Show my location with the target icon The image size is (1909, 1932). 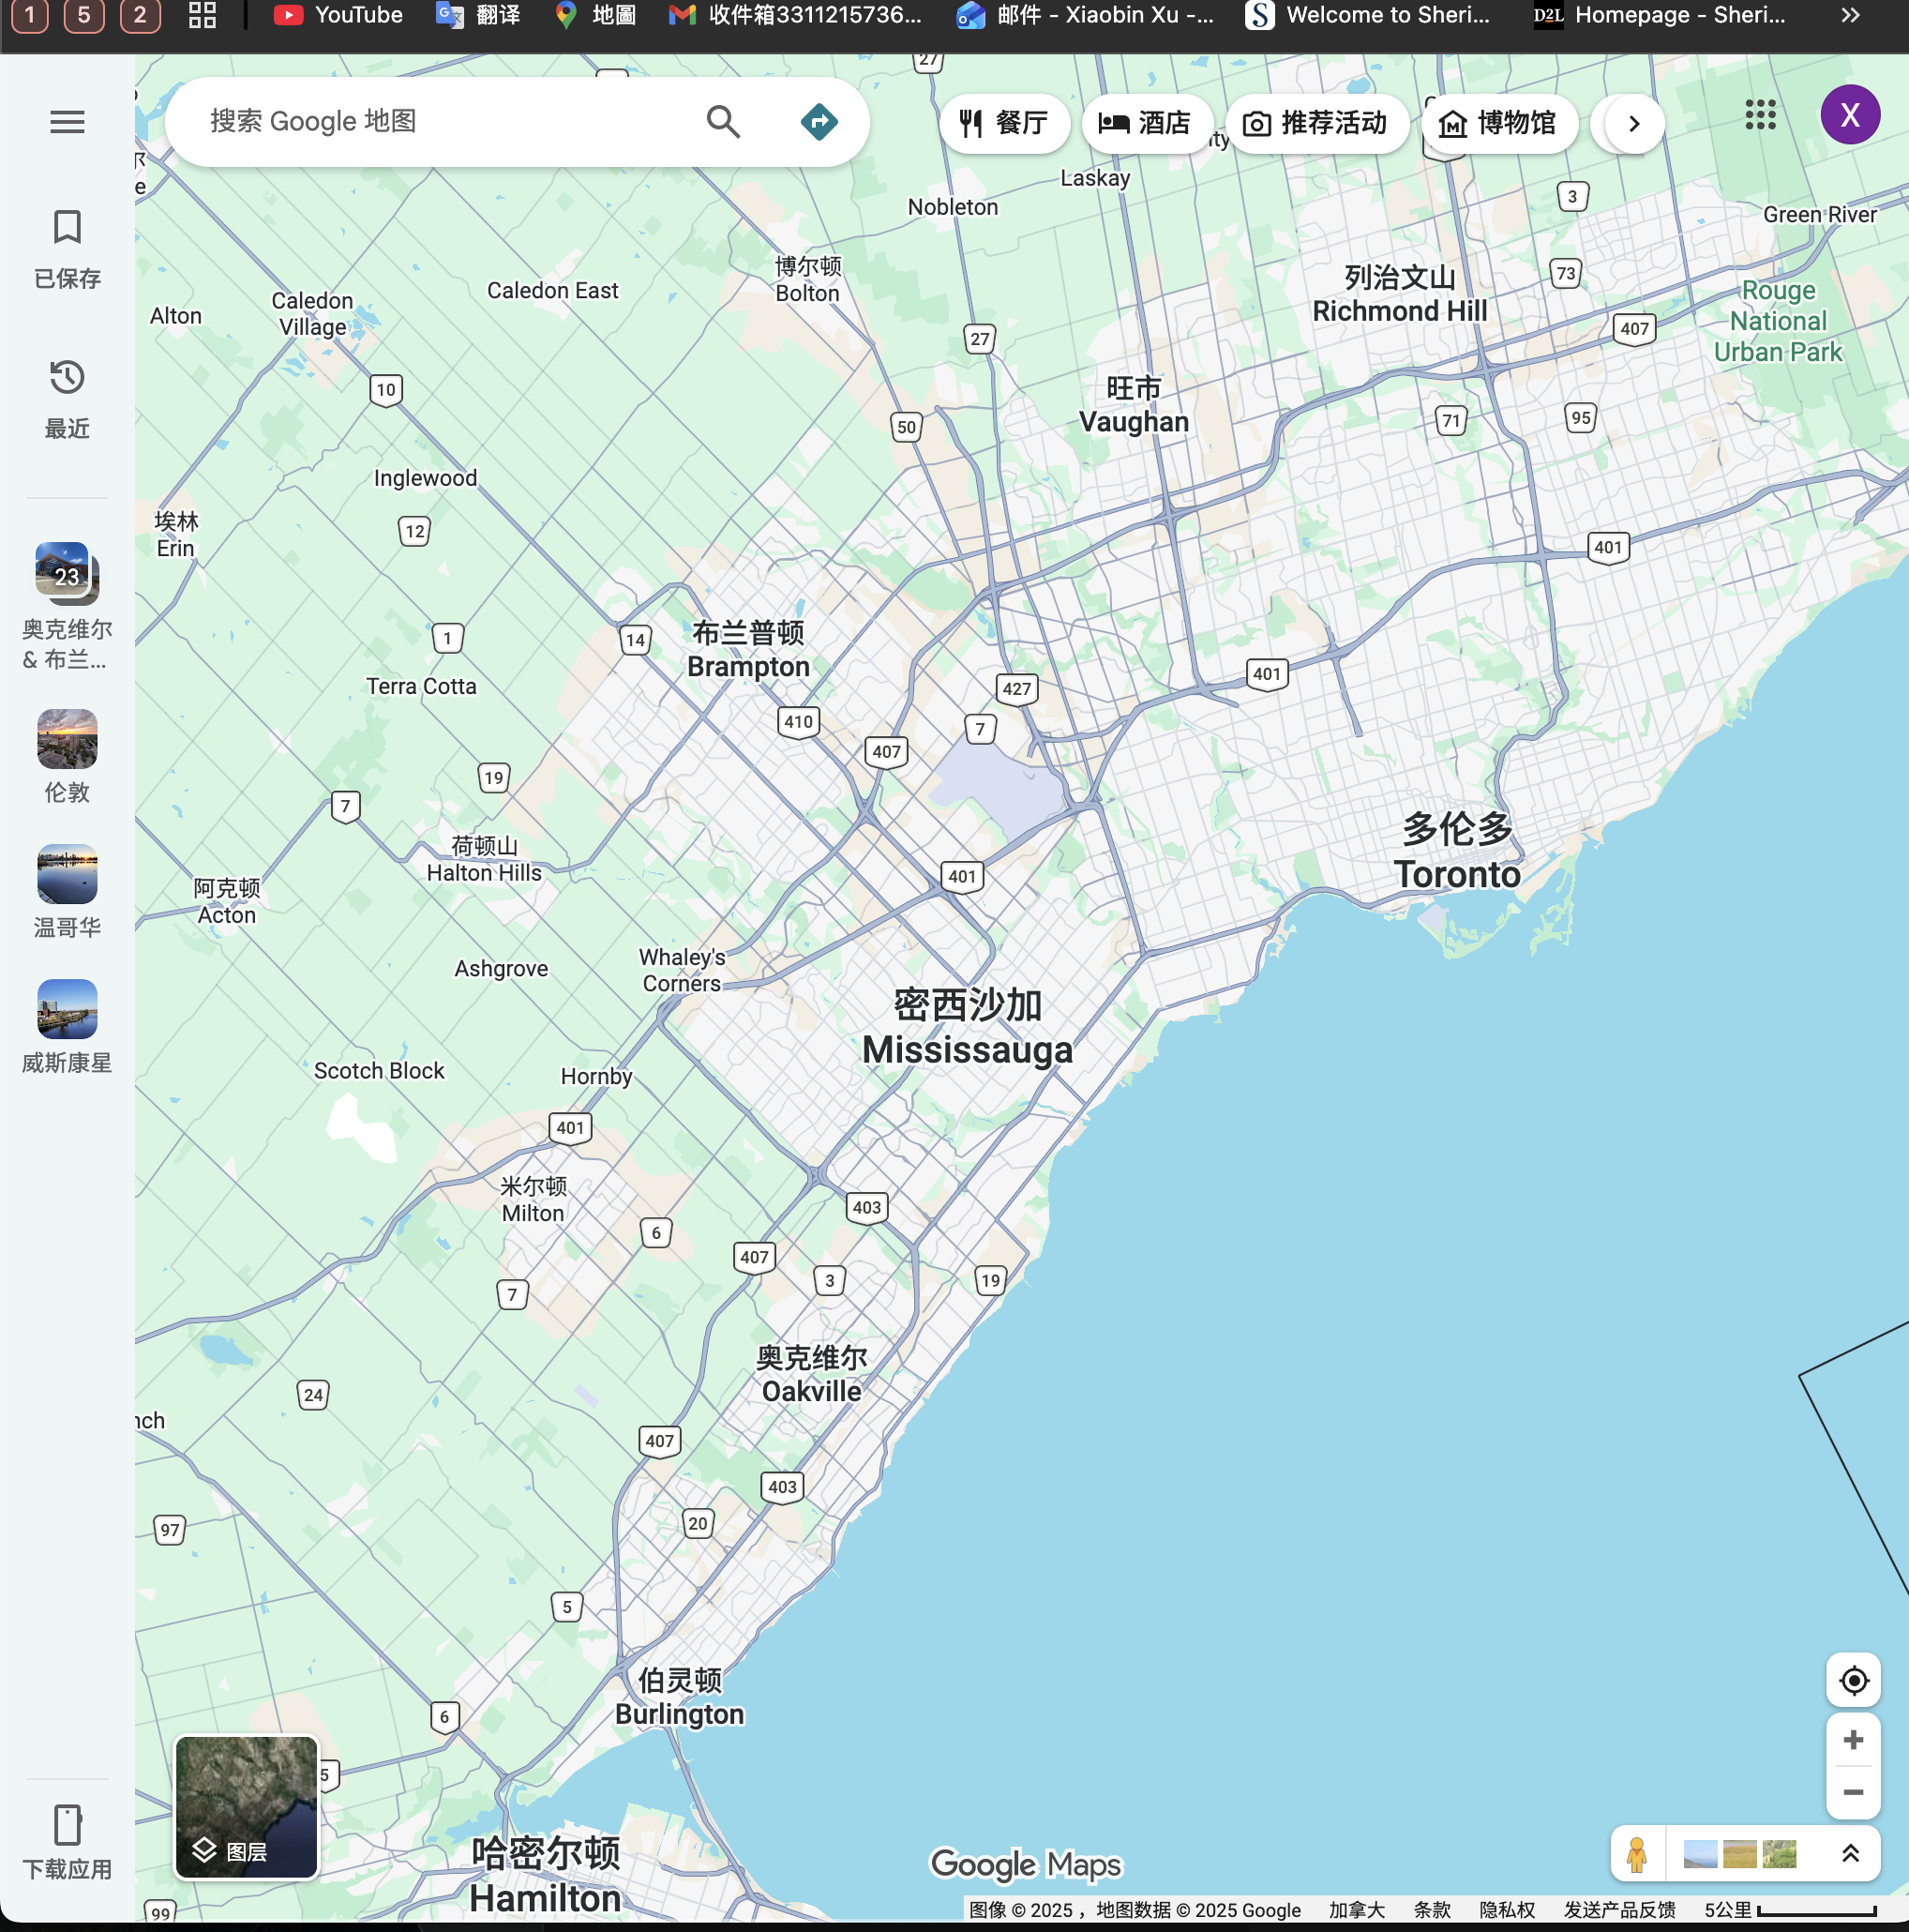(1852, 1680)
